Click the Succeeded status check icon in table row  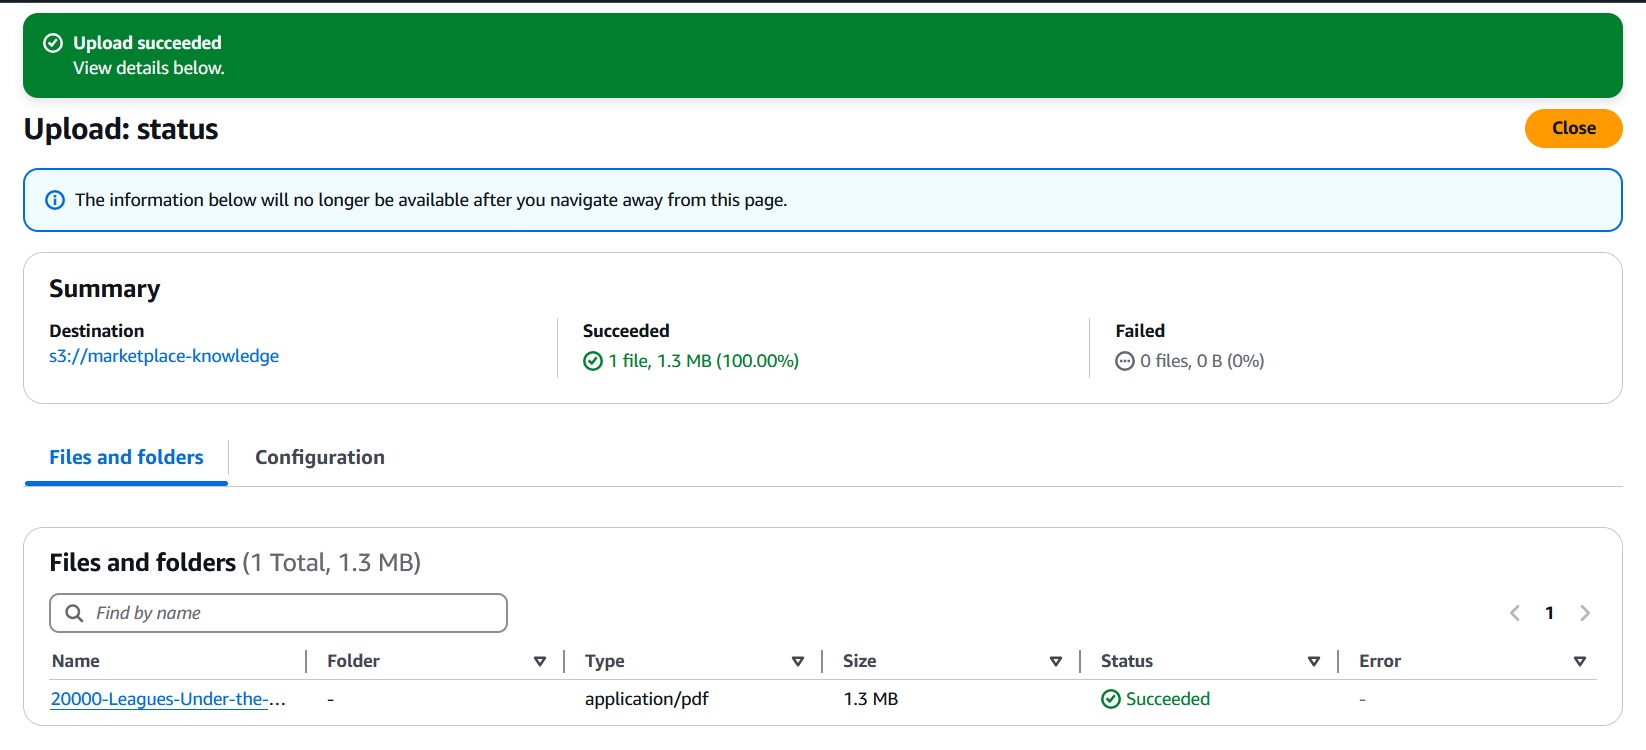click(1111, 699)
